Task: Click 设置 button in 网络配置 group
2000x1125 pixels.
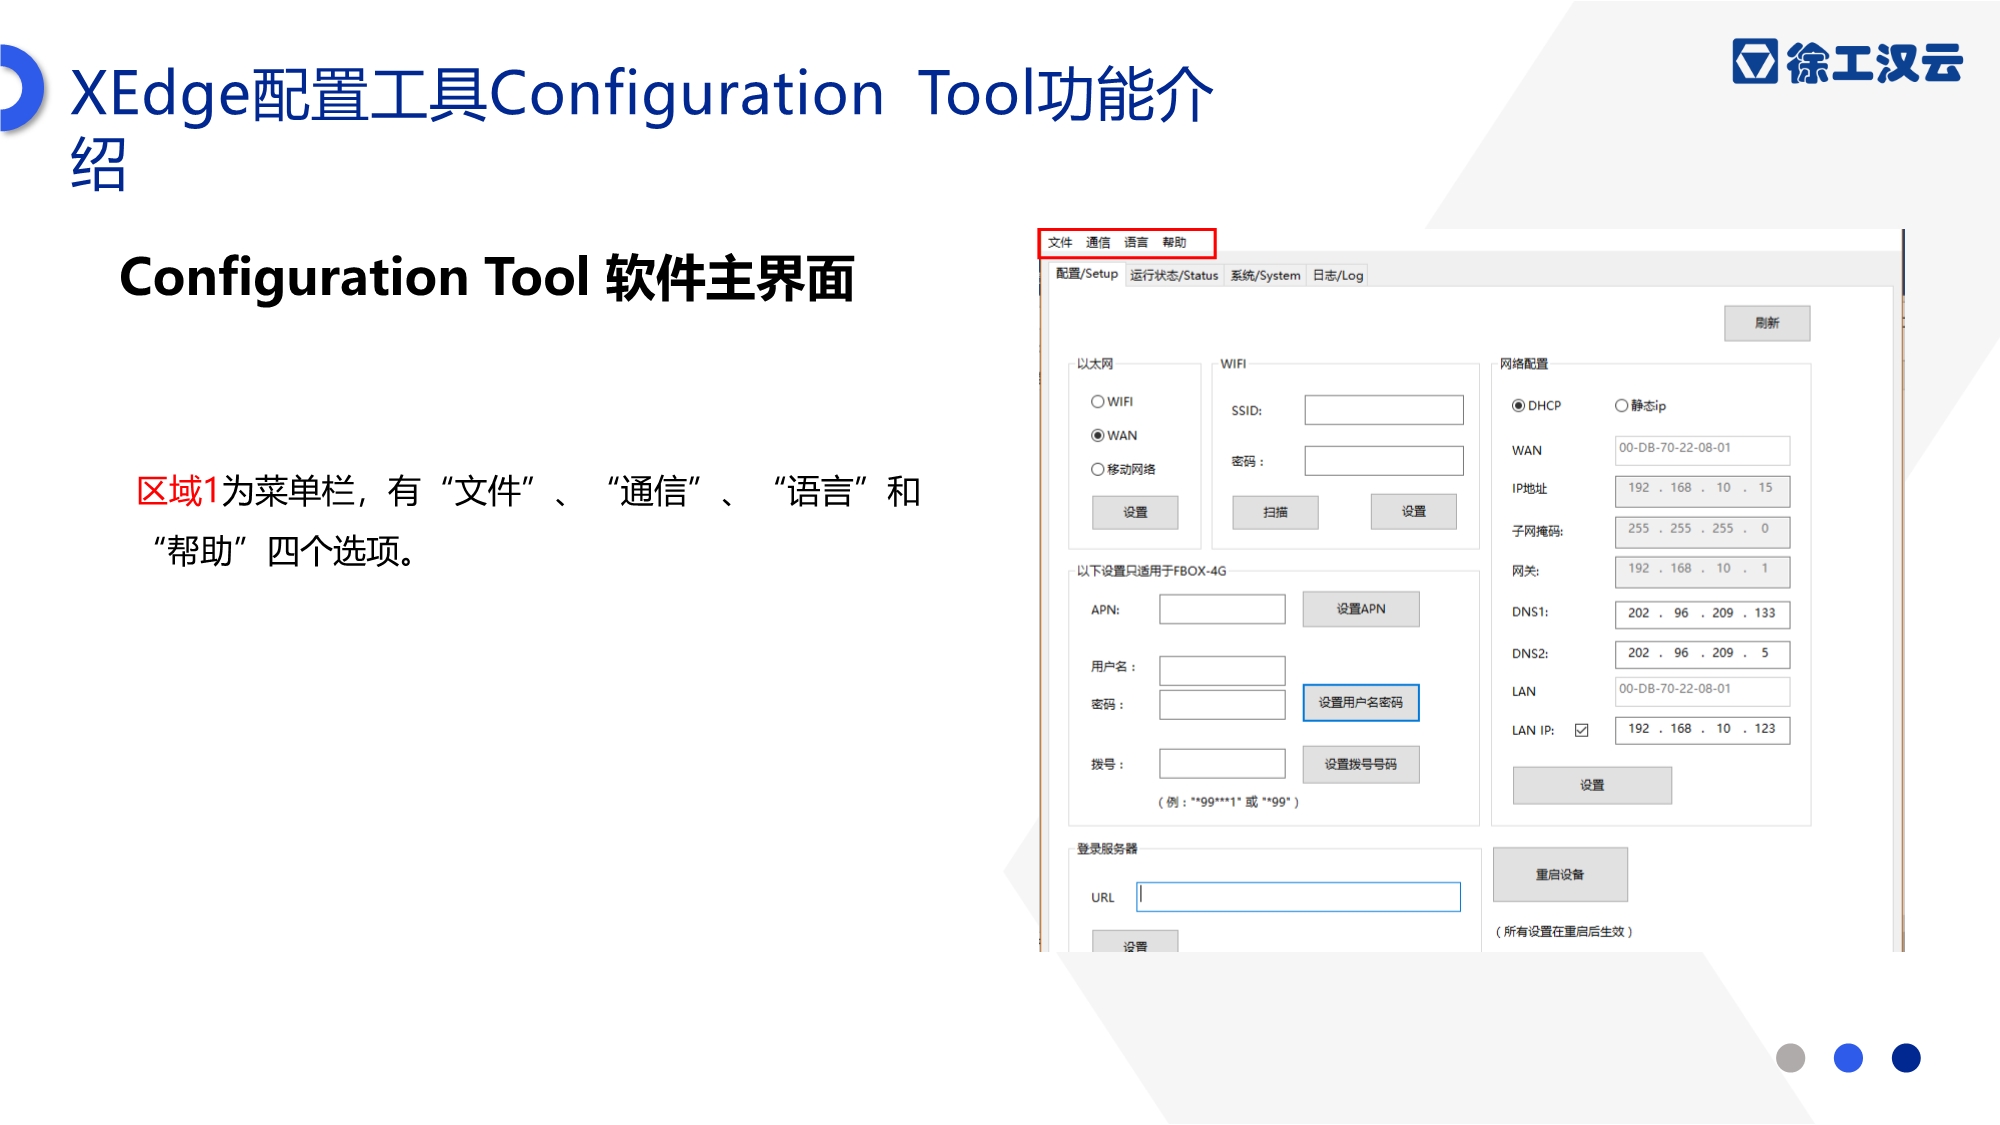Action: [1592, 786]
